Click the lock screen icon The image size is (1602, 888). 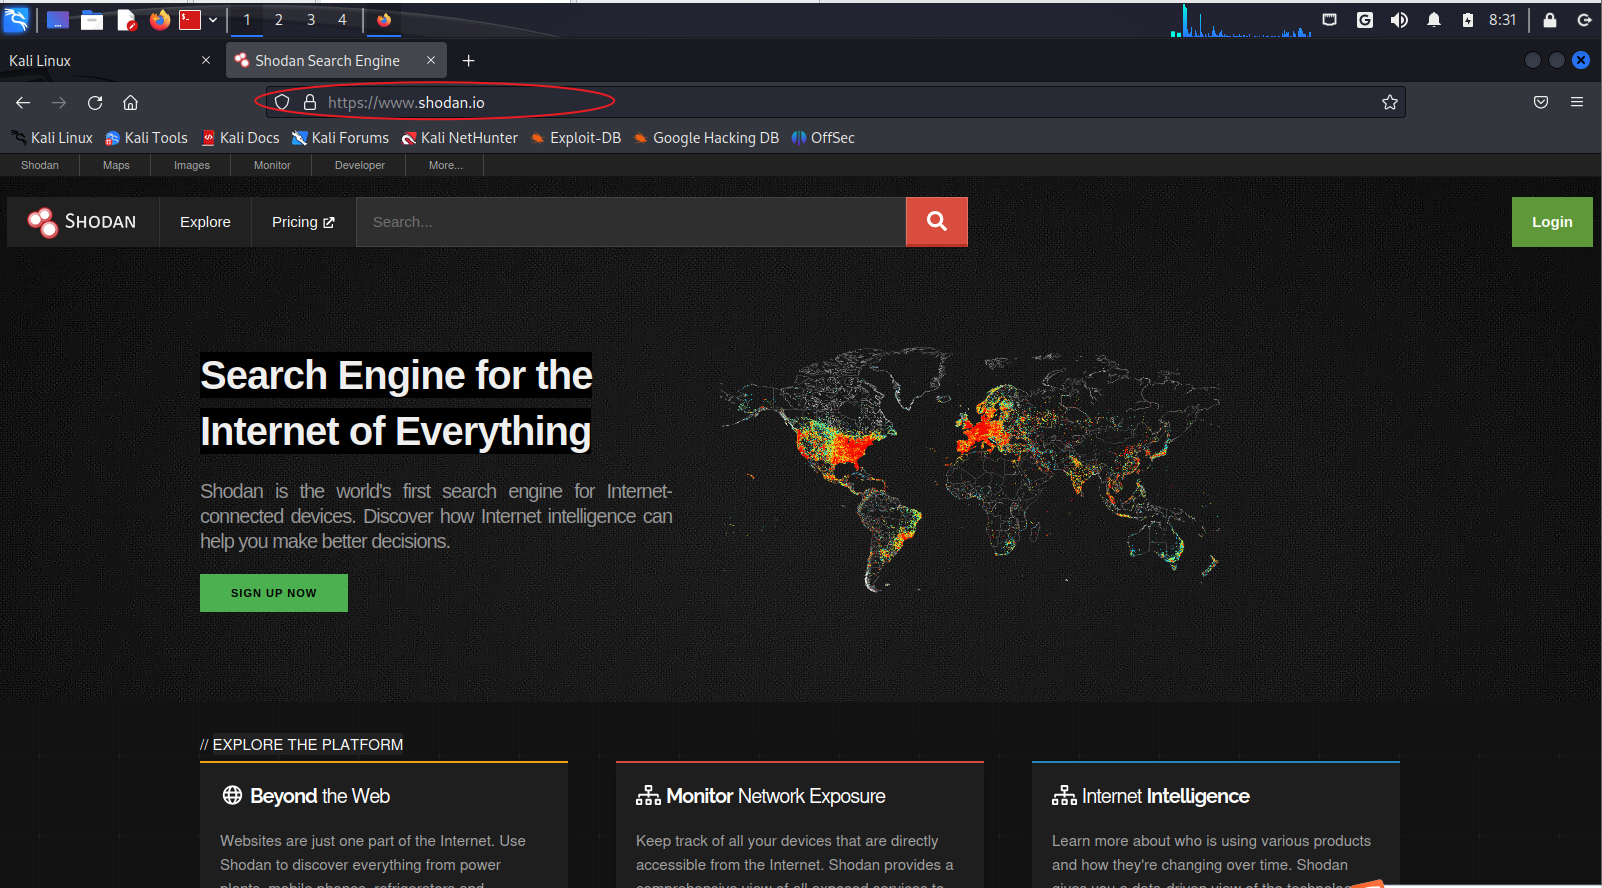click(x=1550, y=20)
